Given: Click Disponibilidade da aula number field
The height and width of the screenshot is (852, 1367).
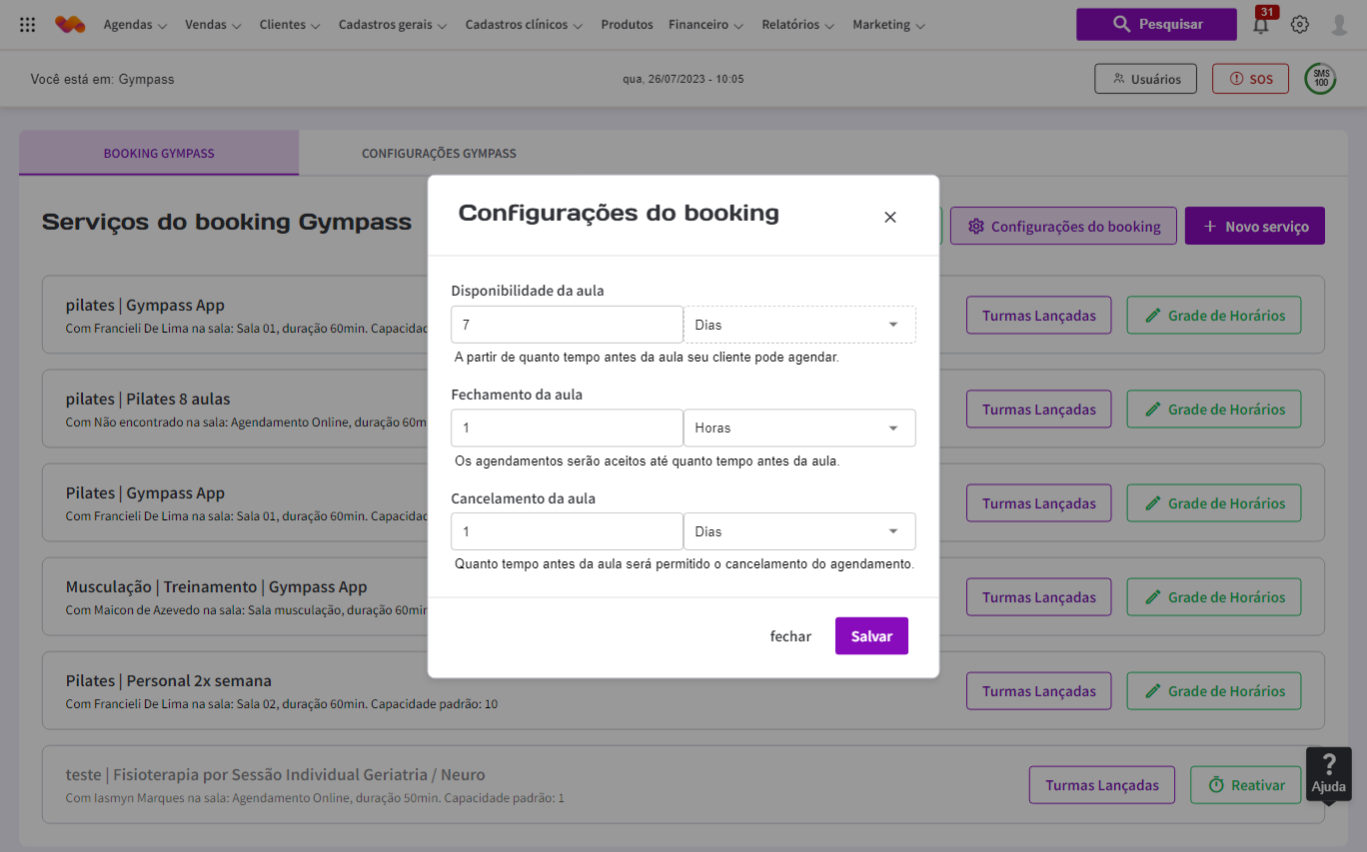Looking at the screenshot, I should point(567,325).
